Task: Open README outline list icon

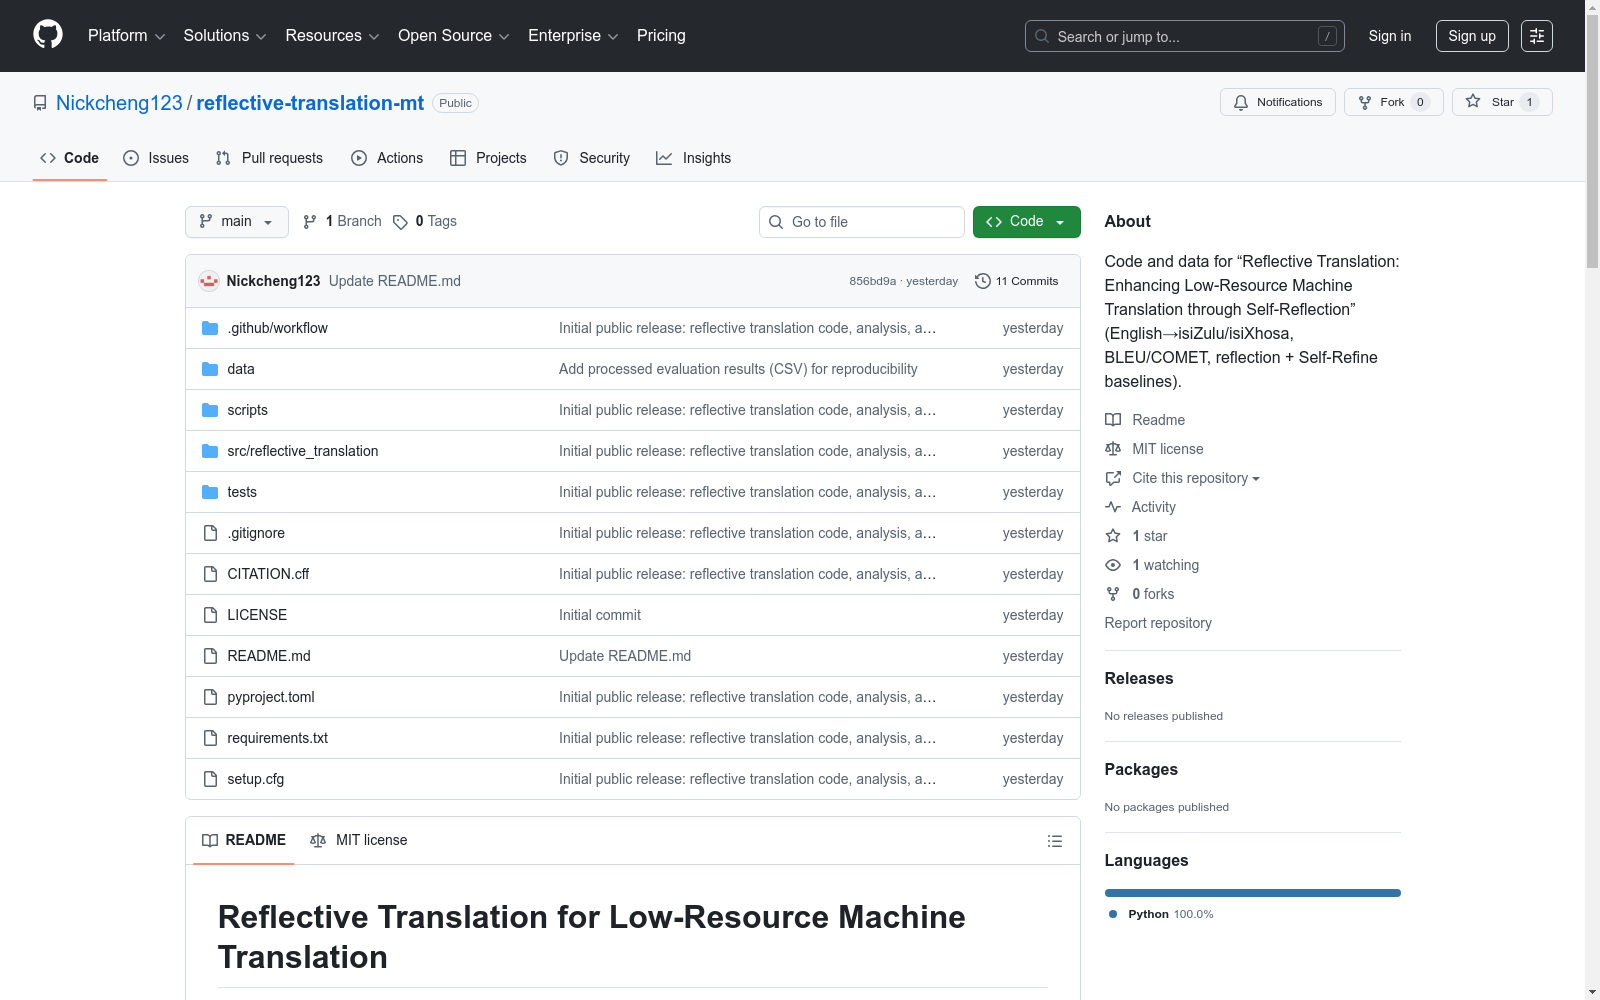Action: click(1054, 841)
